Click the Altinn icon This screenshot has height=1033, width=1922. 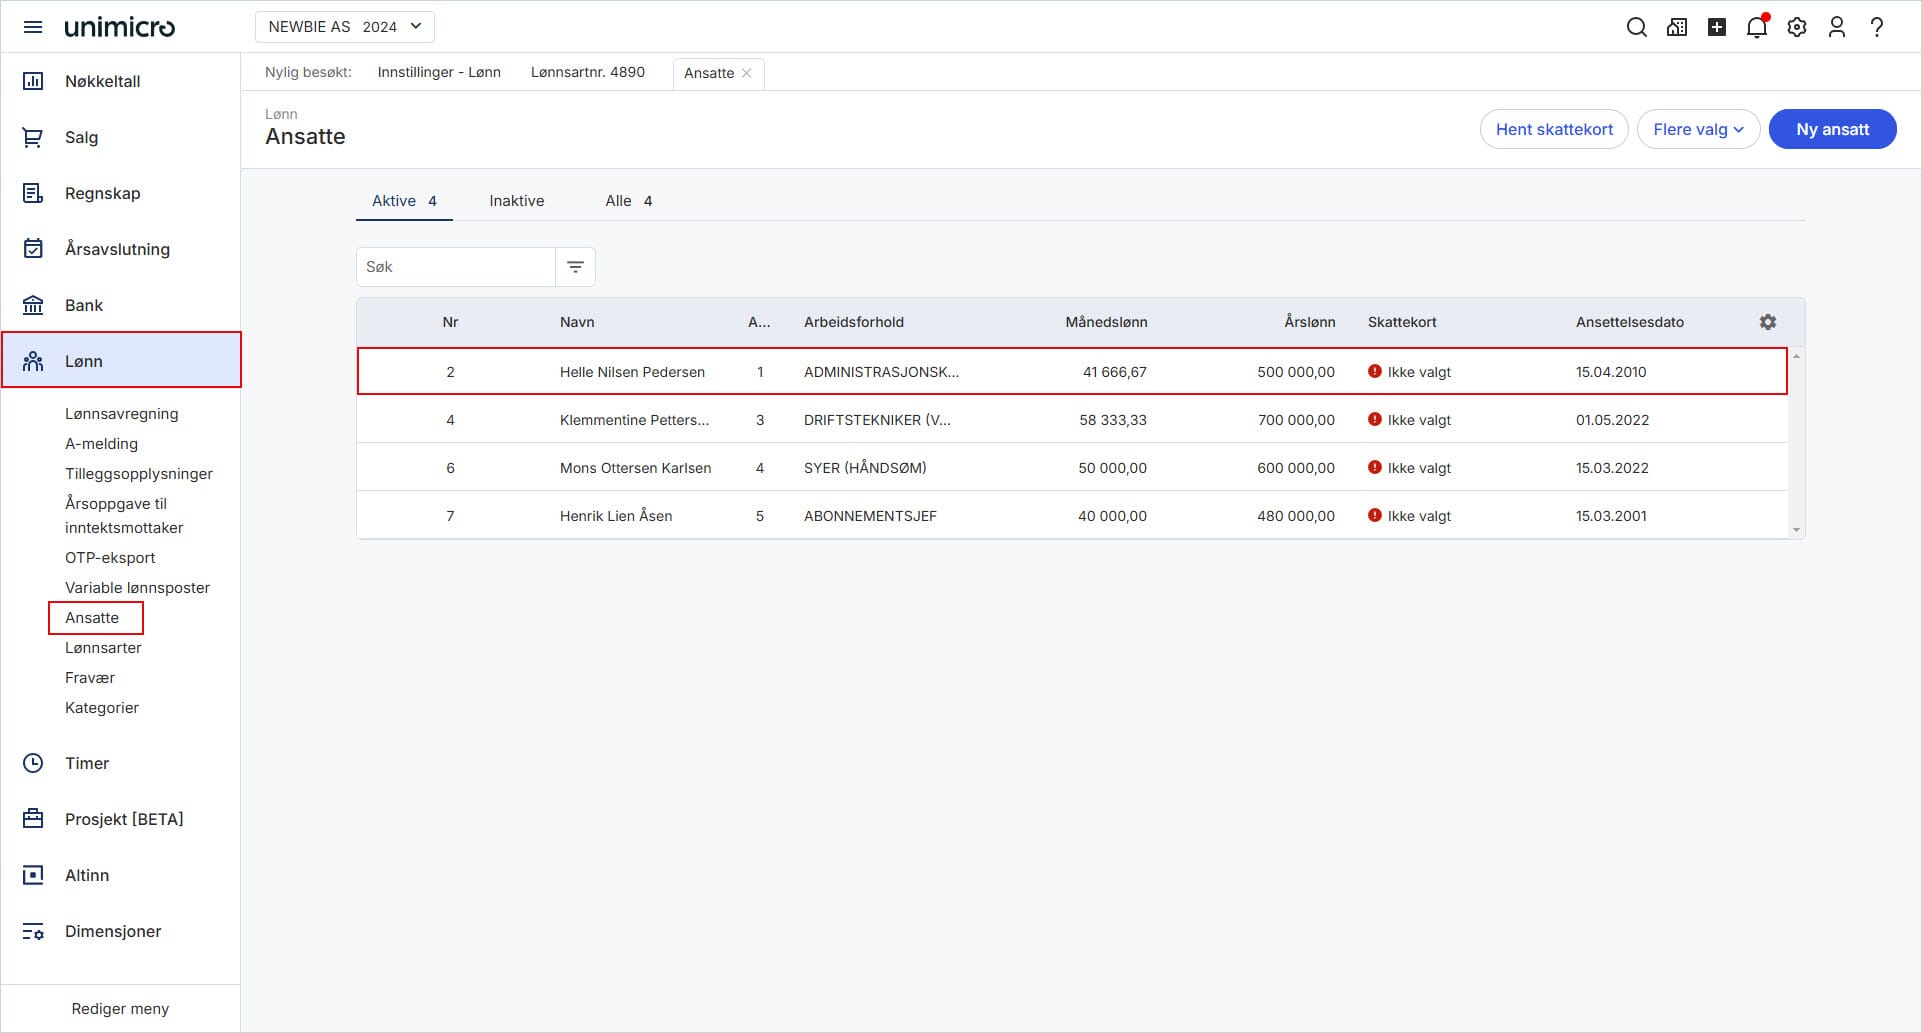click(x=33, y=875)
